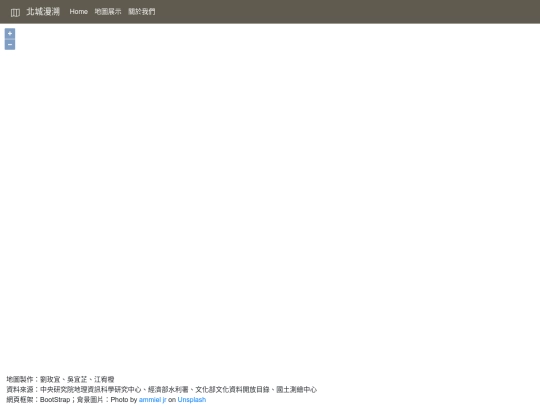540x405 pixels.
Task: Open the 北城漫溯 brand link
Action: (x=43, y=12)
